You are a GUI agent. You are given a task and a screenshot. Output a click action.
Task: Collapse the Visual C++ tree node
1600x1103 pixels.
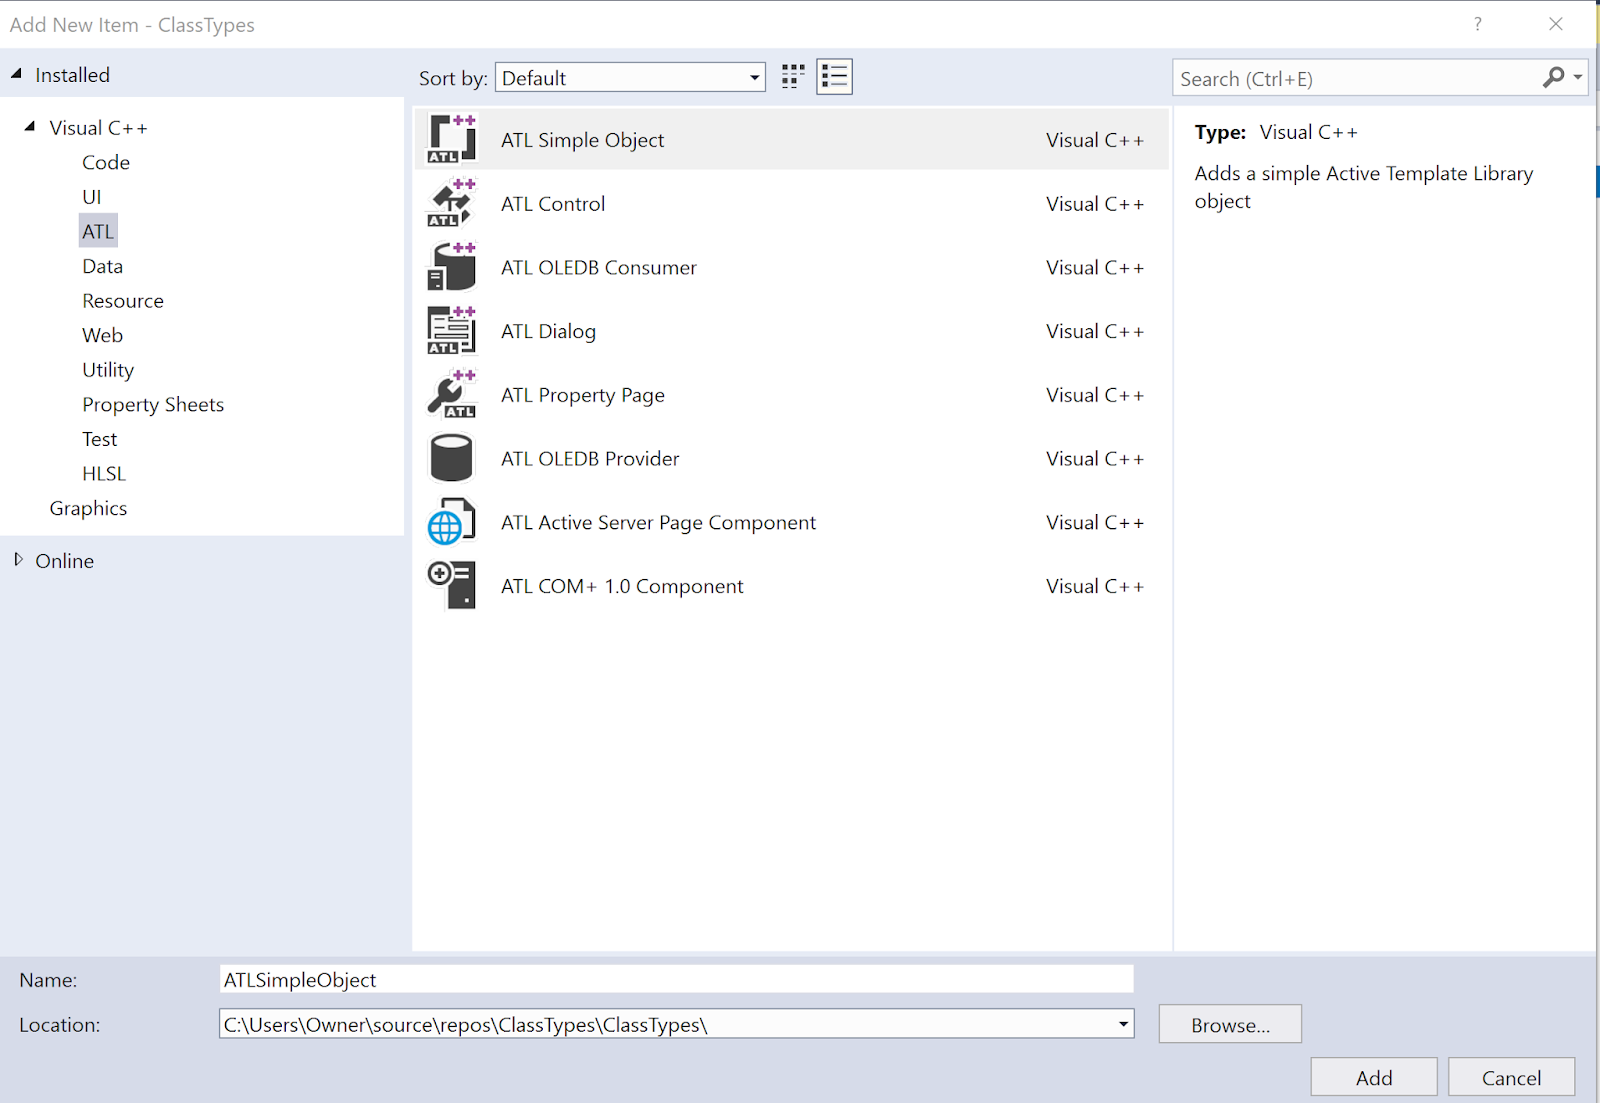[x=30, y=127]
